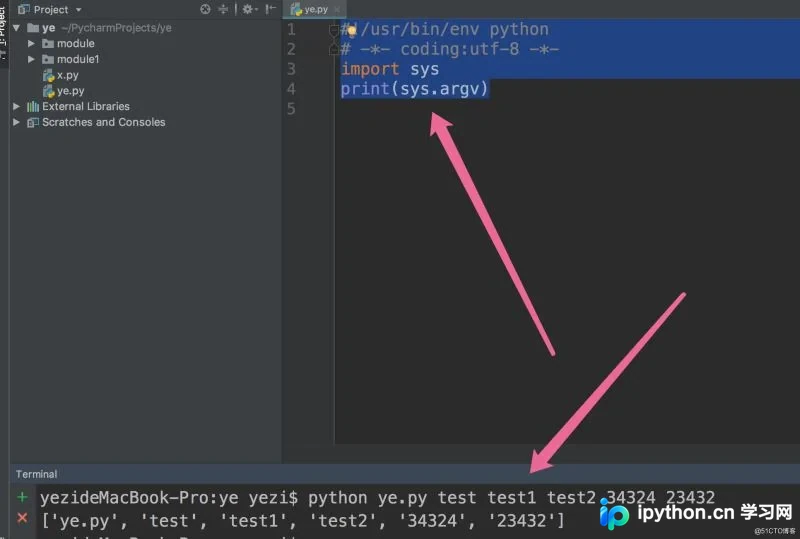Collapse the ye project root folder

(x=16, y=28)
